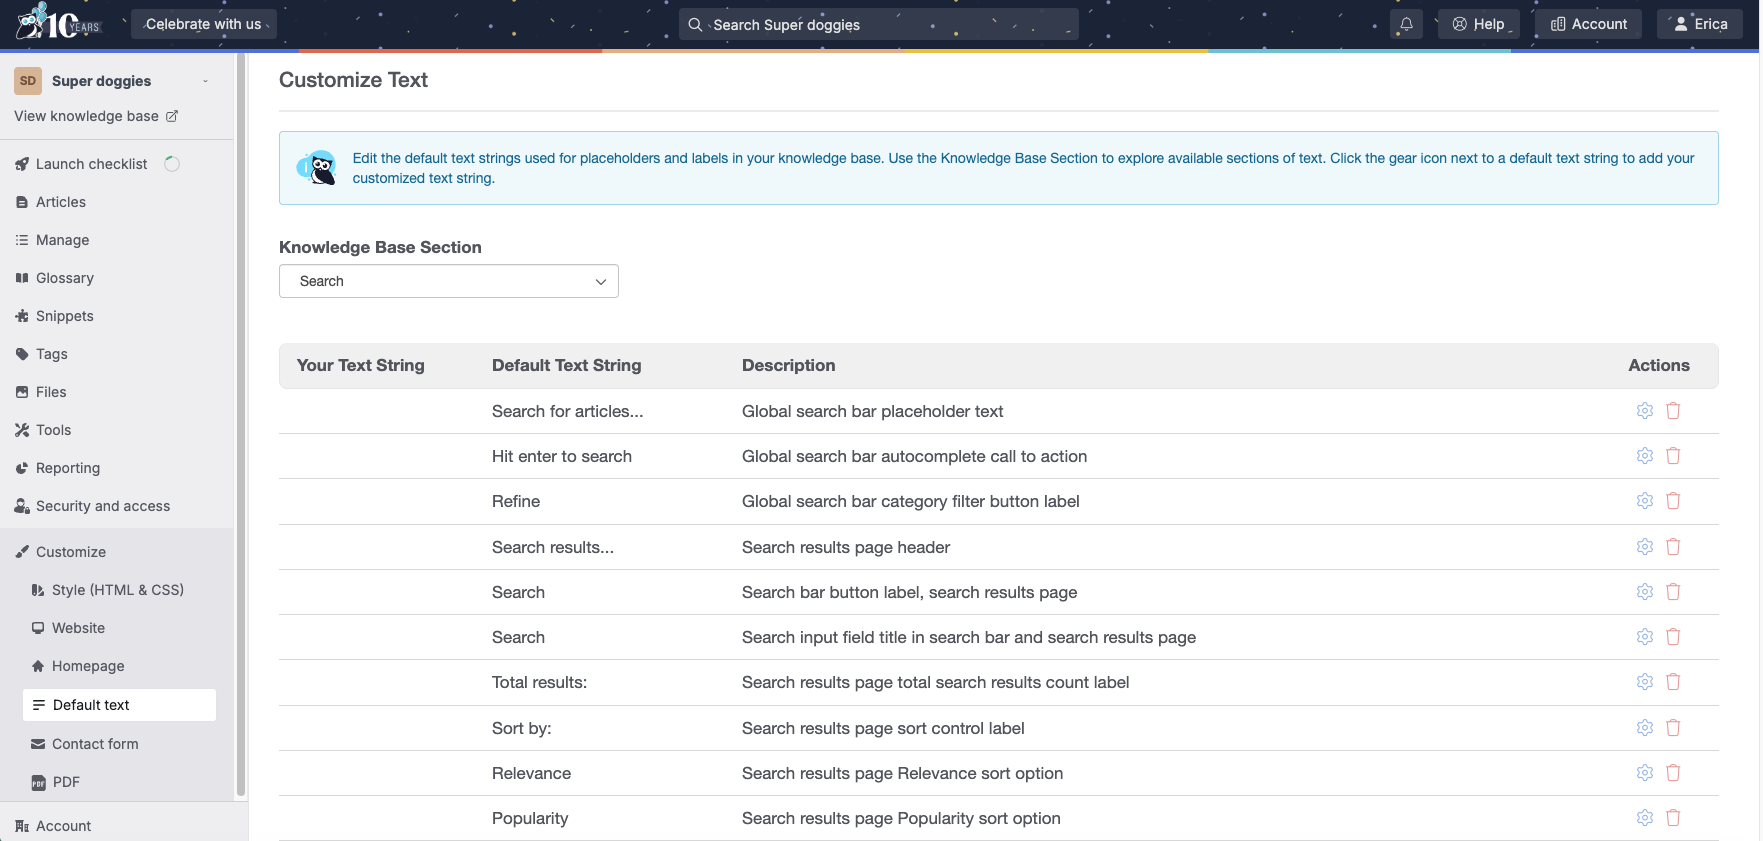Open Style (HTML & CSS) settings

tap(117, 590)
